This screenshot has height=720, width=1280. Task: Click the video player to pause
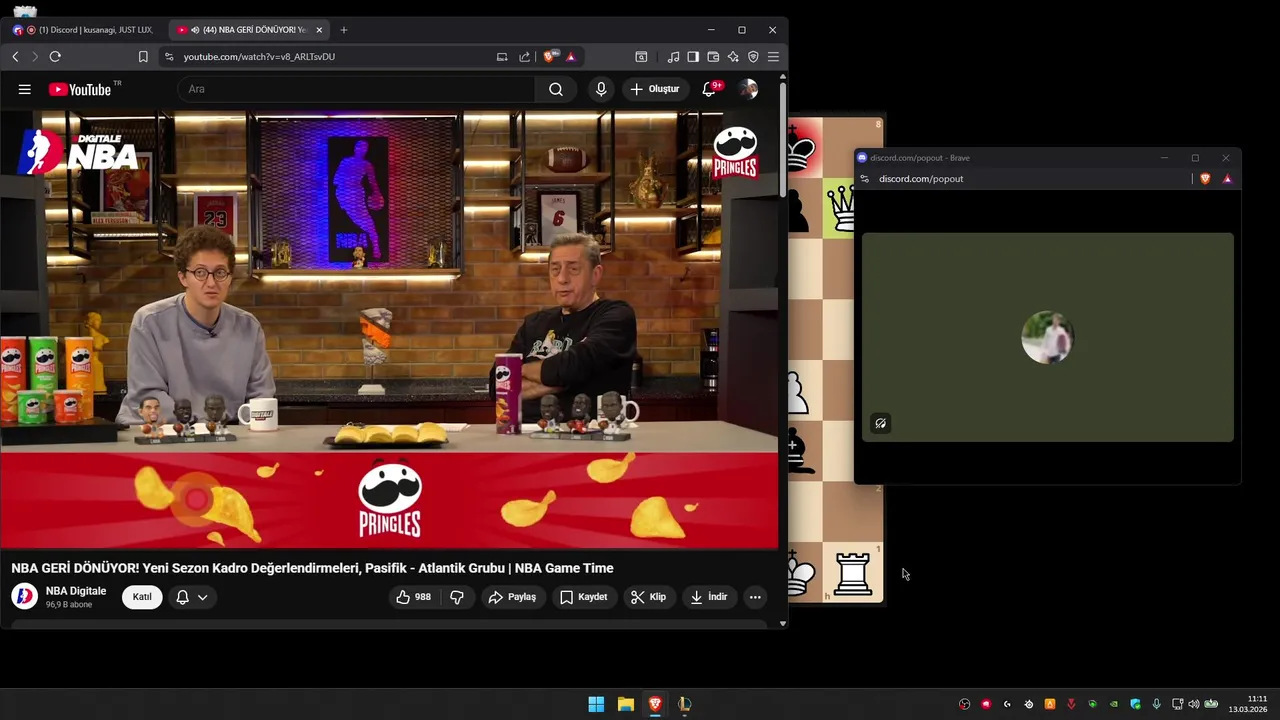389,330
